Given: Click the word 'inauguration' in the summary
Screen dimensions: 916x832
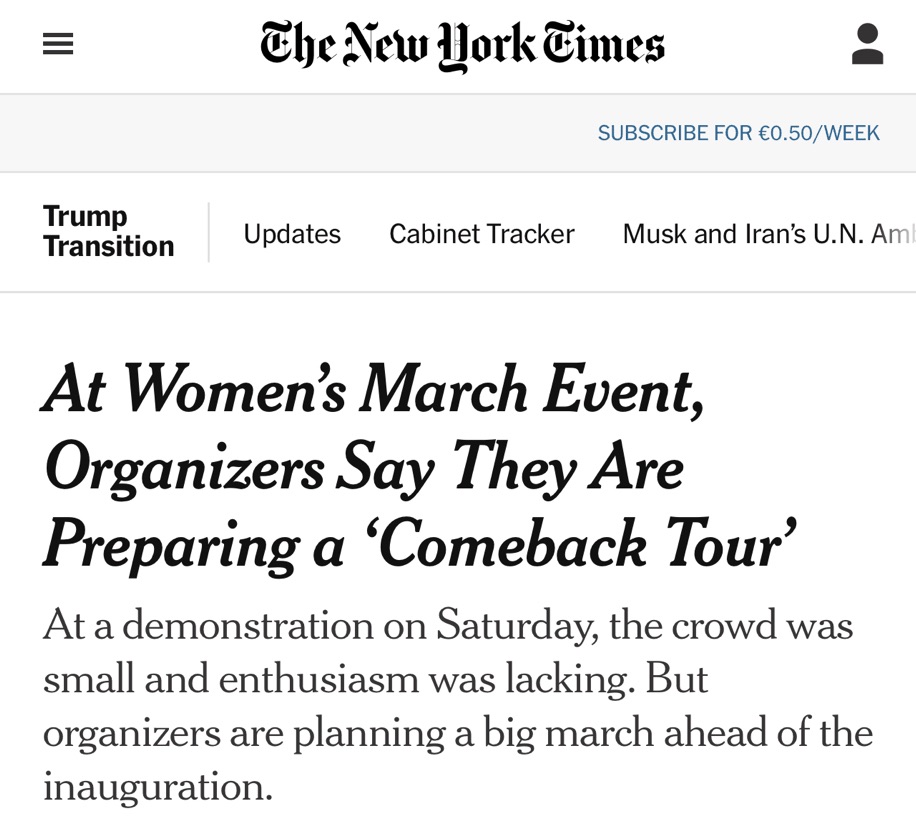Looking at the screenshot, I should click(157, 786).
